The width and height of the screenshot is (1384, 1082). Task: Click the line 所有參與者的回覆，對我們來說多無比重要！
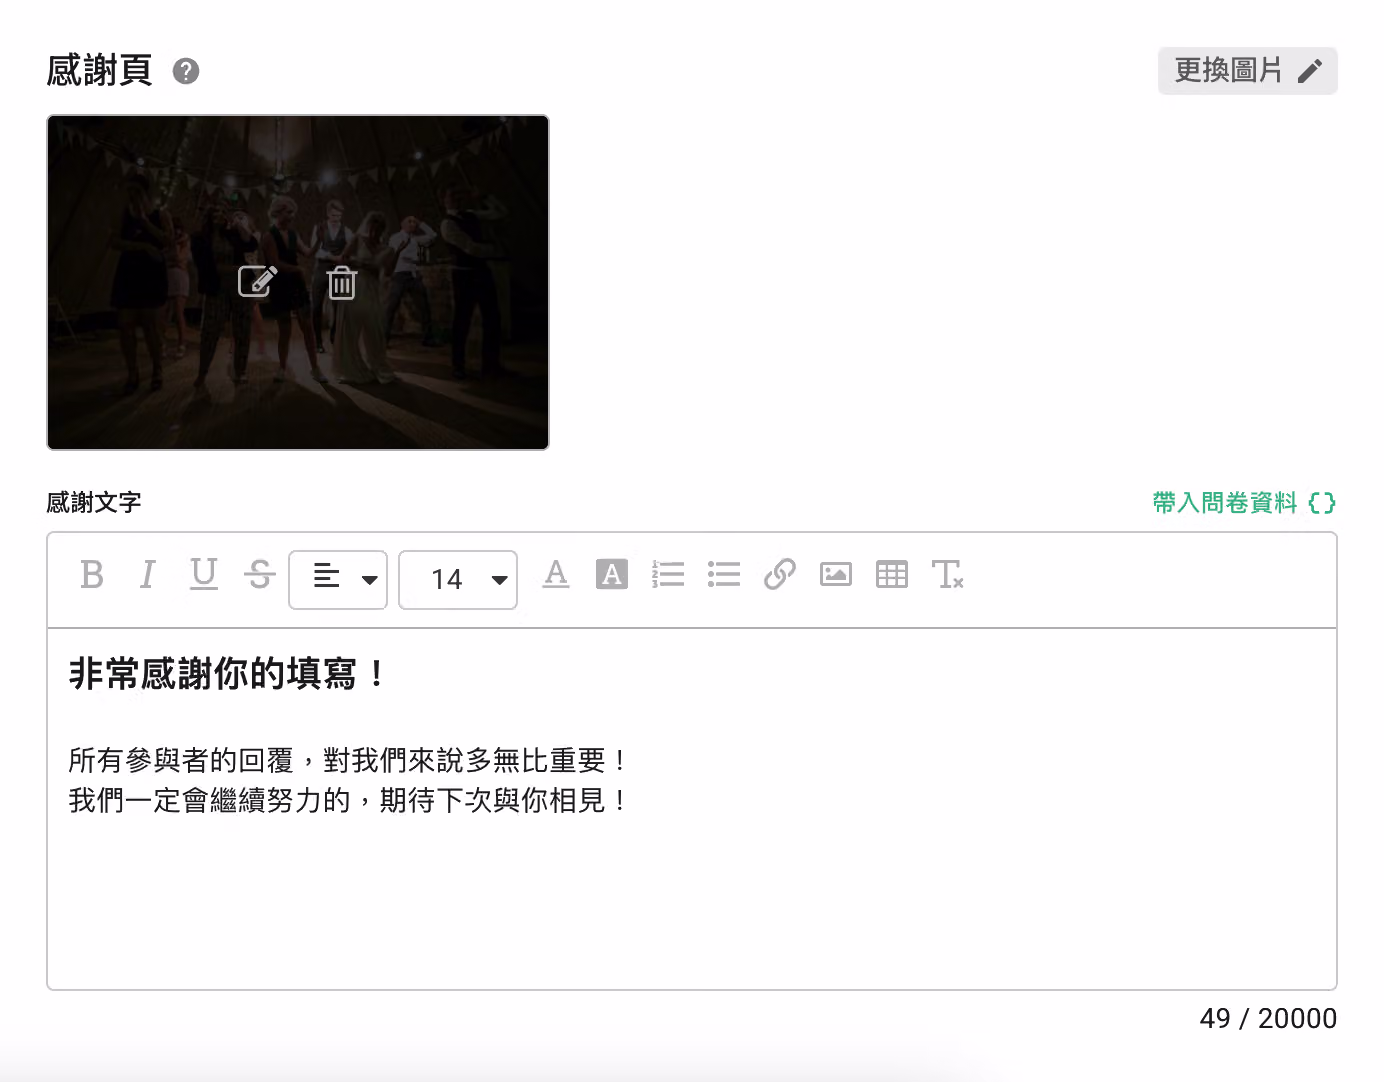(348, 761)
